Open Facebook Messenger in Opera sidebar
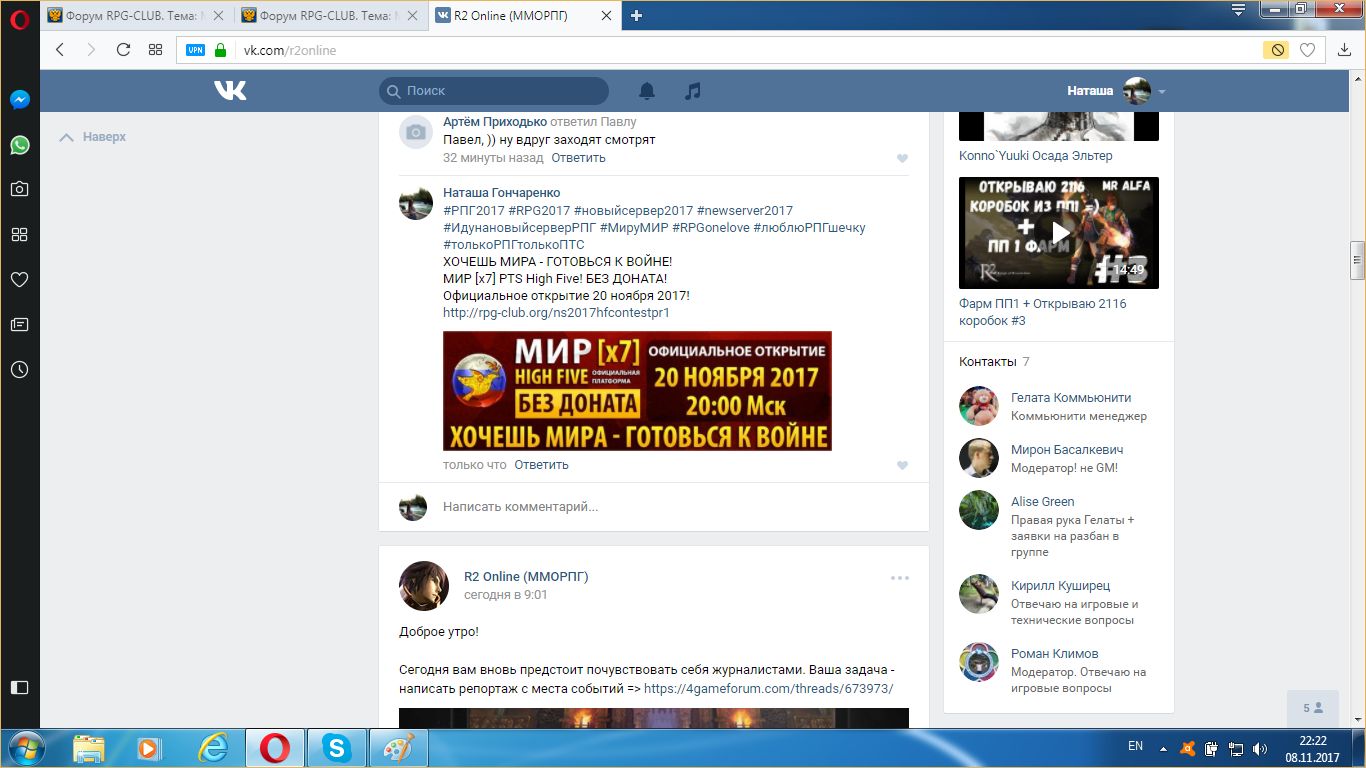 point(19,100)
